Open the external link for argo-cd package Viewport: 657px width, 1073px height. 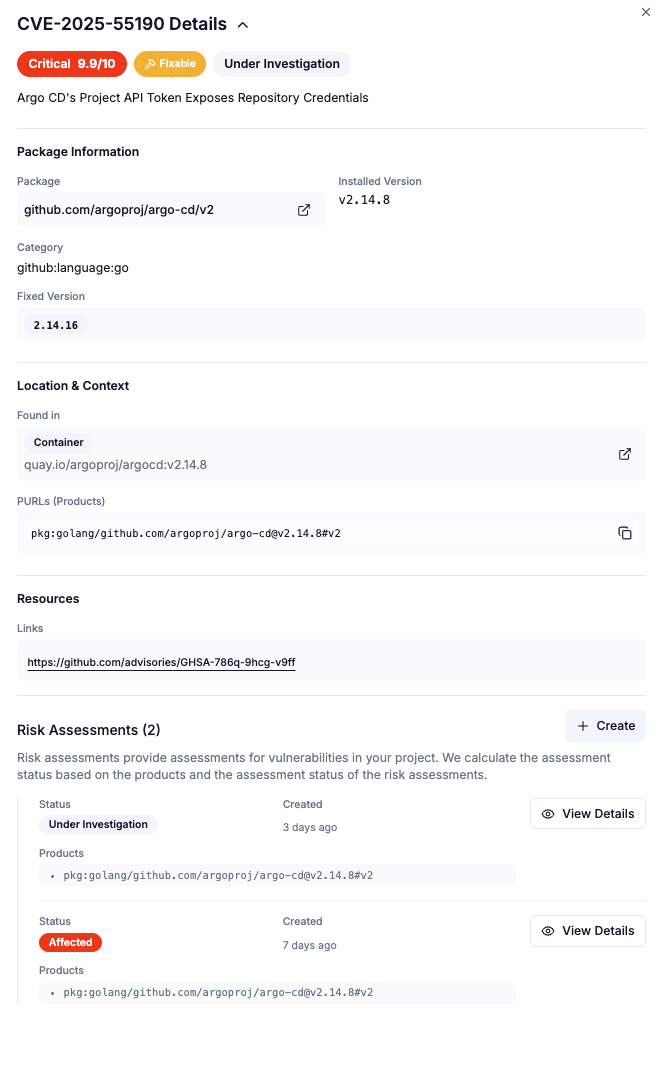click(304, 210)
